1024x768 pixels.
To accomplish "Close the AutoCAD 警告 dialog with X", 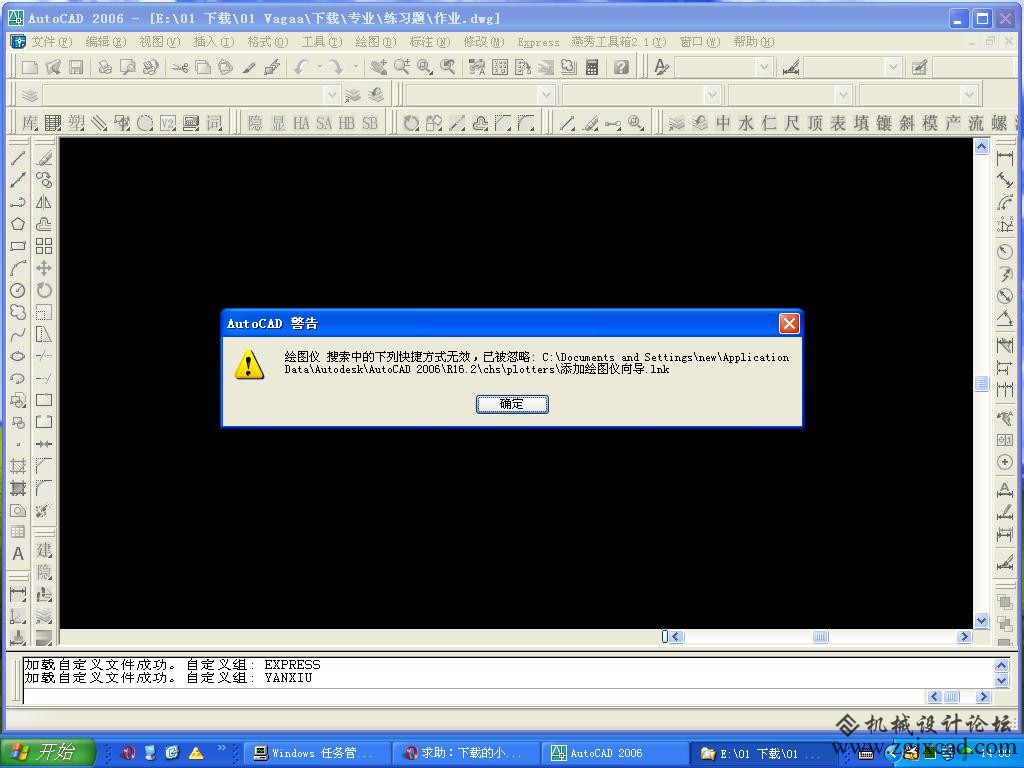I will pyautogui.click(x=789, y=323).
